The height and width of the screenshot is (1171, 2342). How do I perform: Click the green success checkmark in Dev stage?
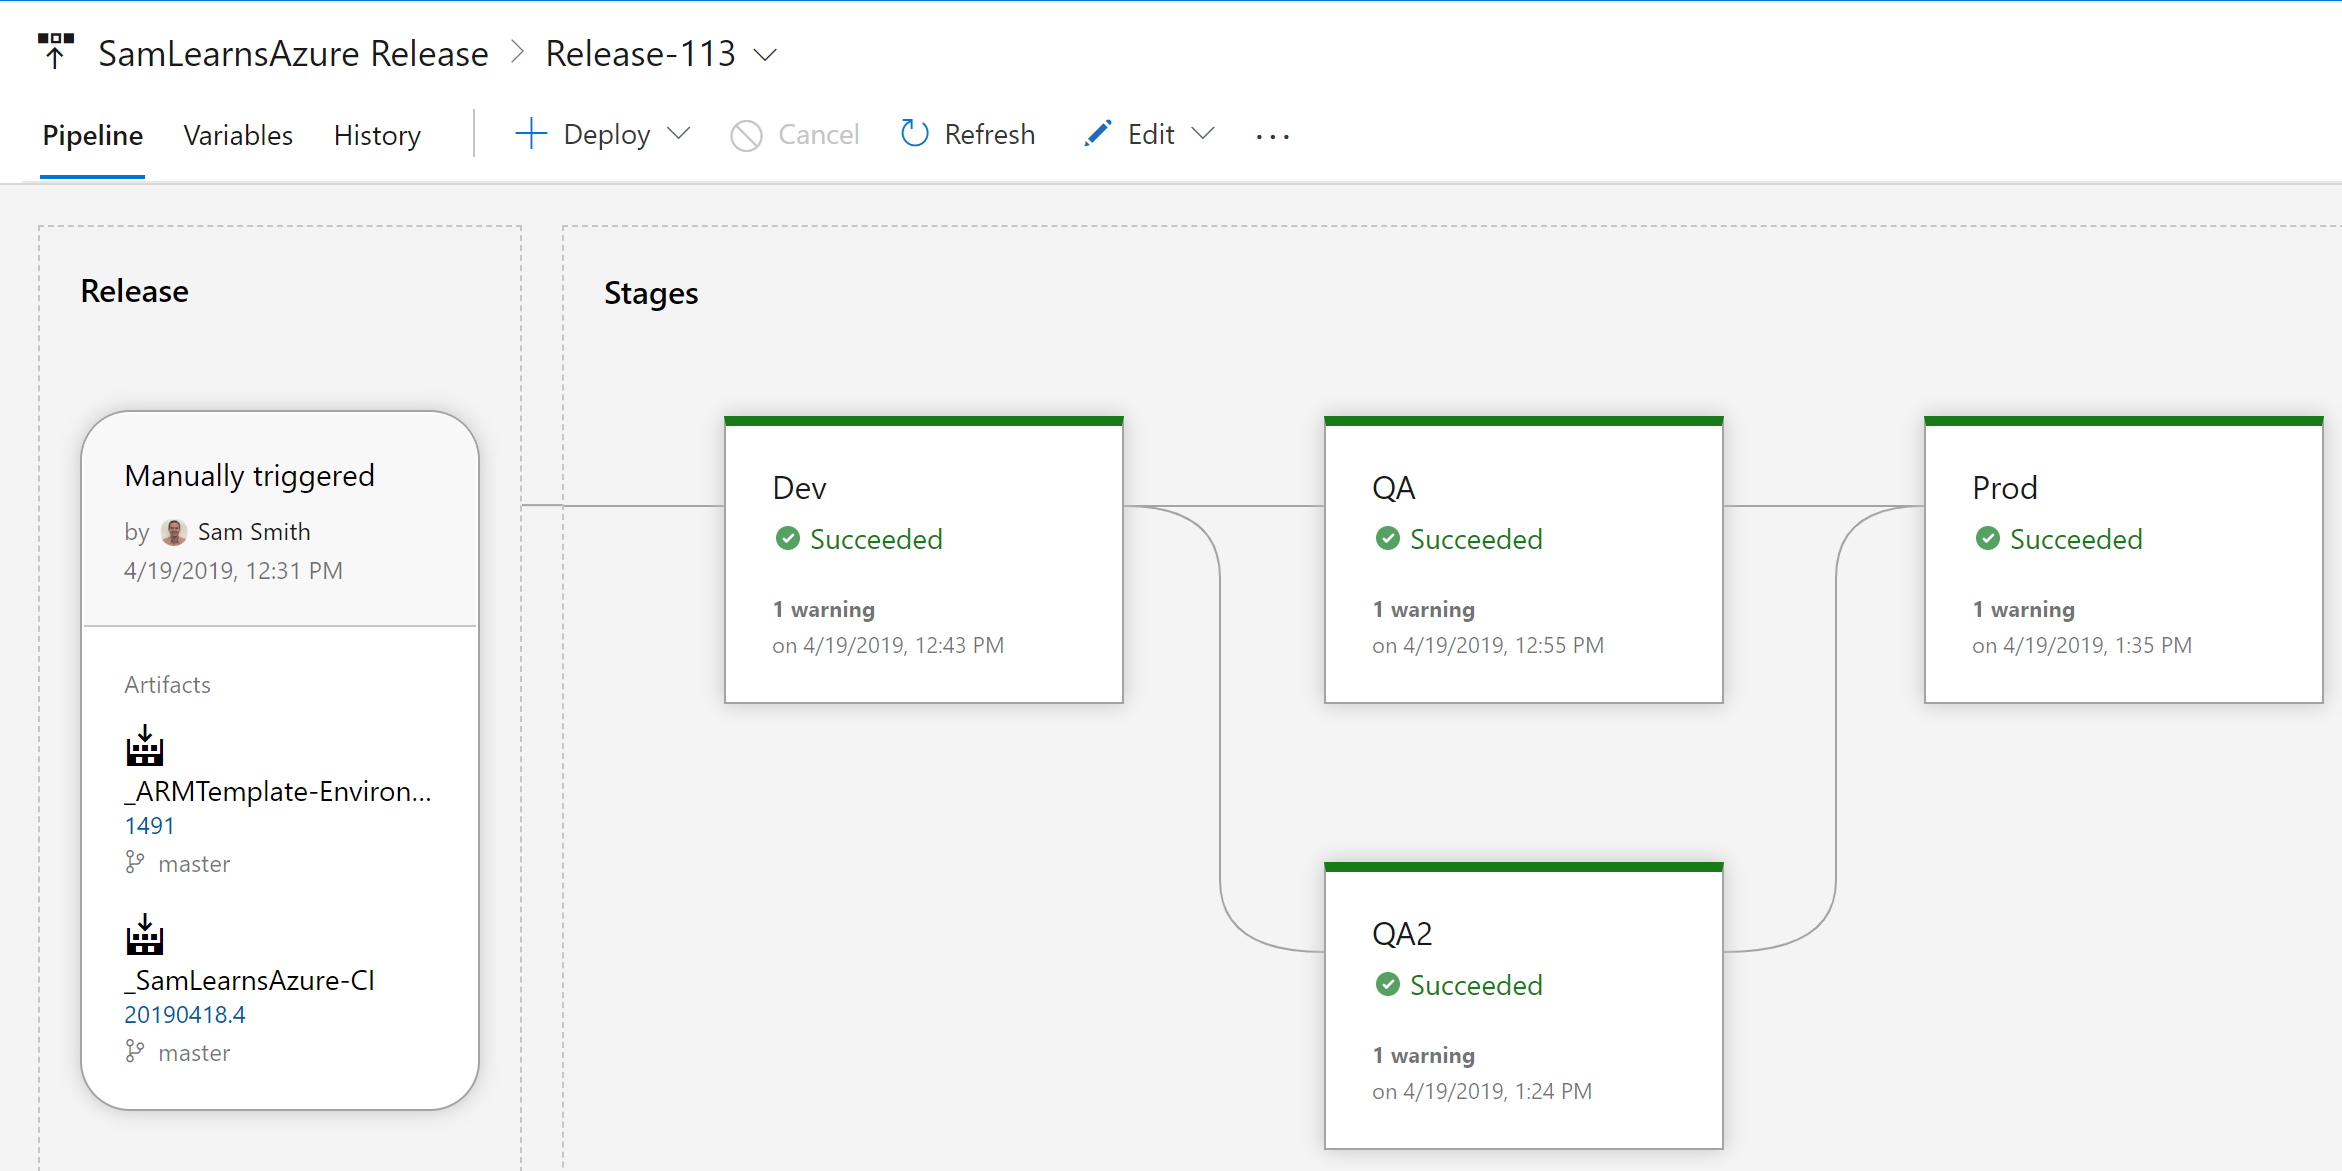788,539
